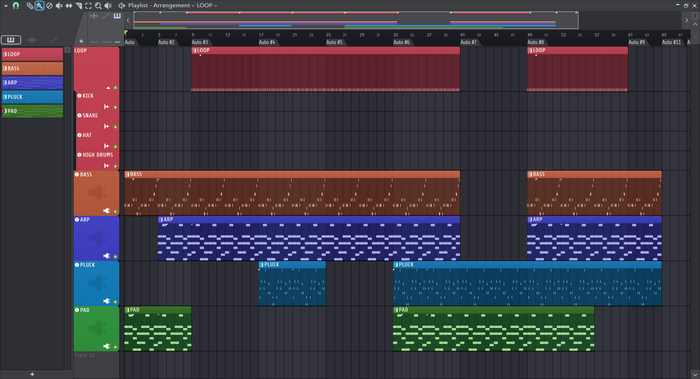Viewport: 700px width, 379px height.
Task: Select the first LOOP clip title bar
Action: [x=325, y=50]
